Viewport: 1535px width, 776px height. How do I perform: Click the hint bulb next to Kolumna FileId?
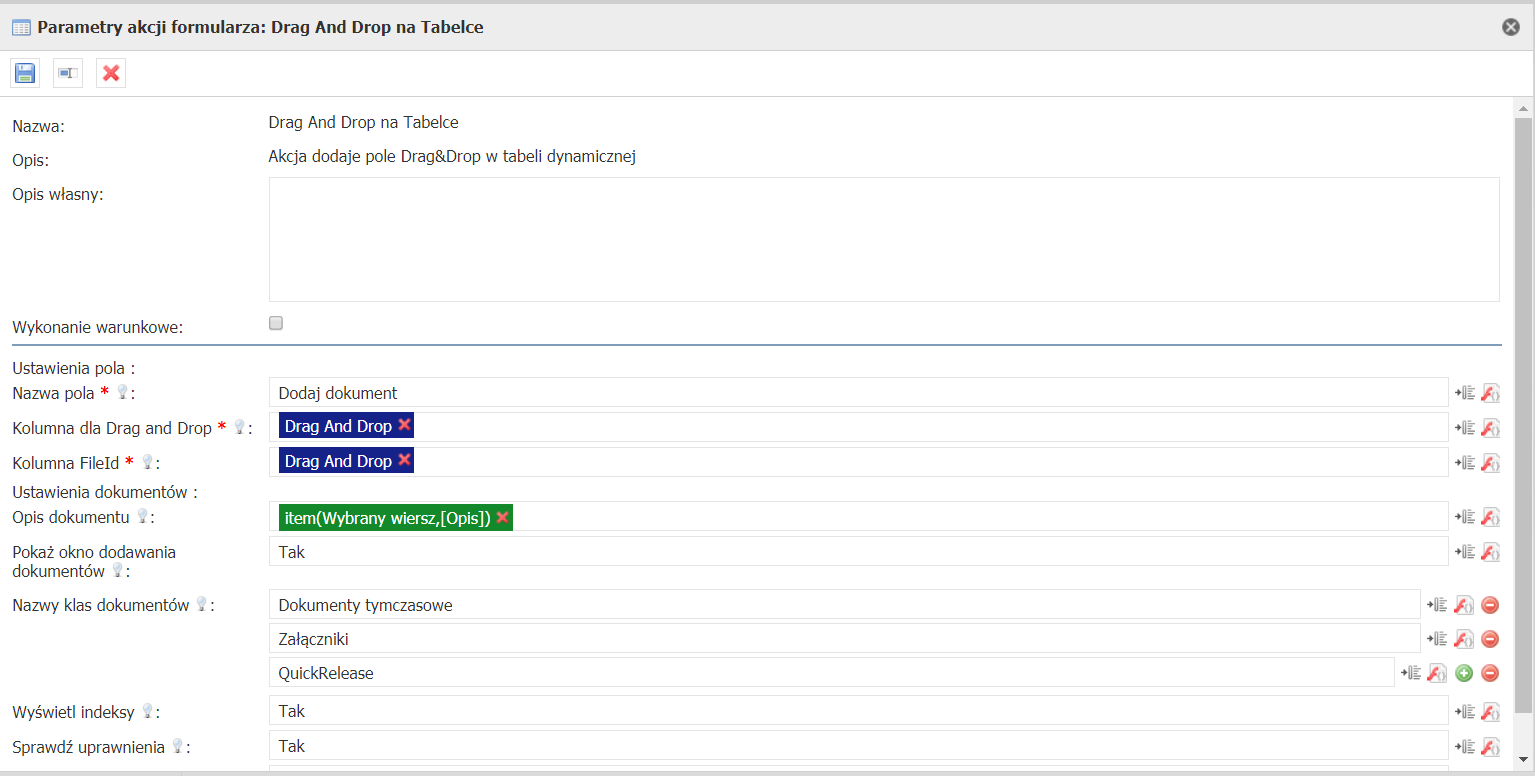coord(148,462)
